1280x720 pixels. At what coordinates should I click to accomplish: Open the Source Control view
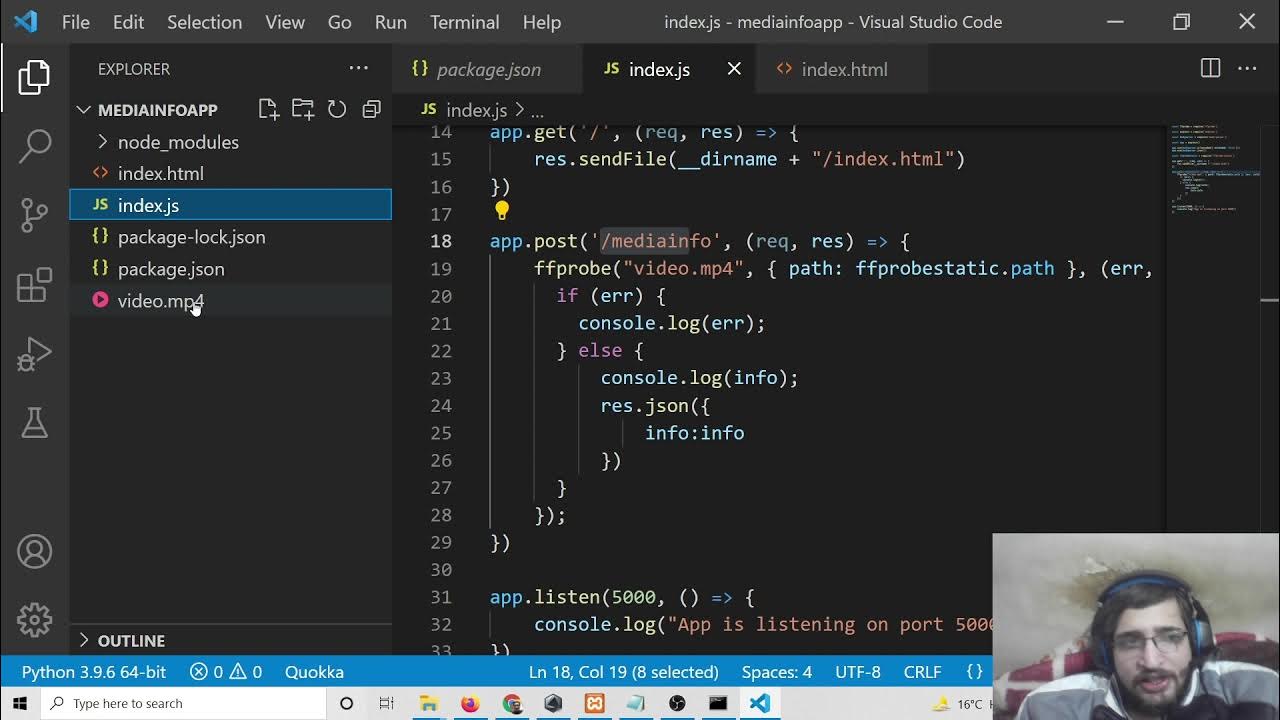tap(34, 215)
